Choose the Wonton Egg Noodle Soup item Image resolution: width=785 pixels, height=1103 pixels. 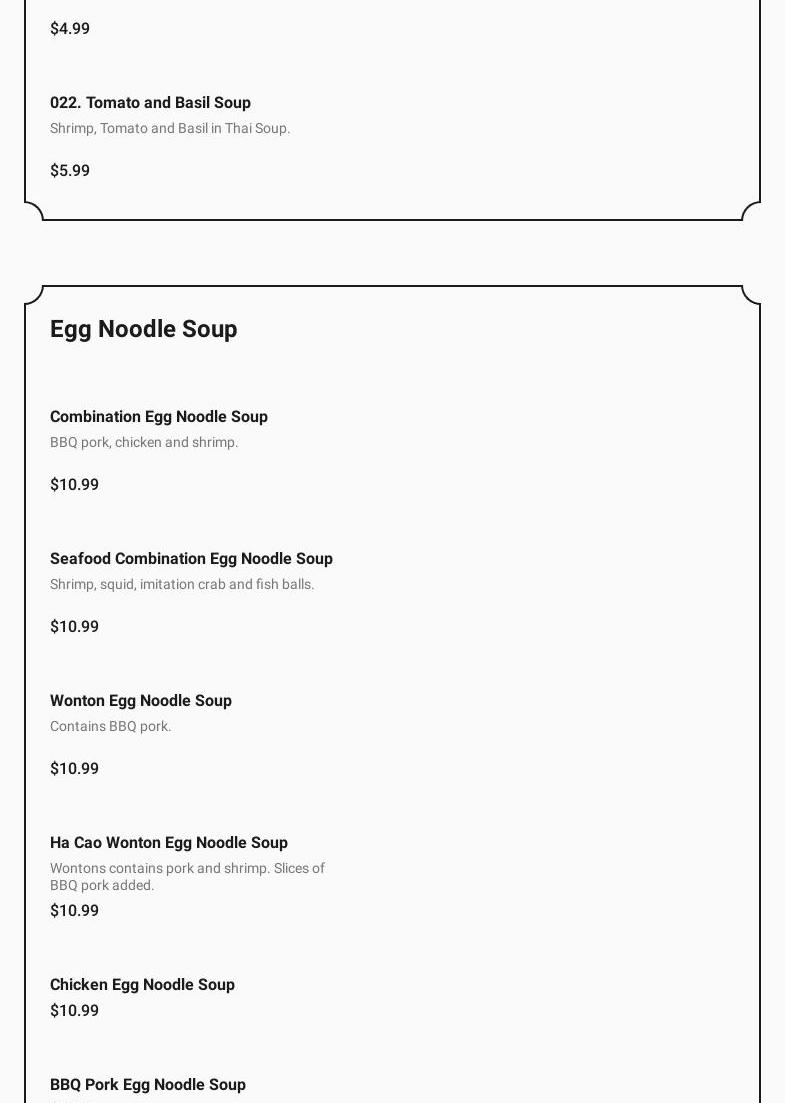[x=141, y=700]
